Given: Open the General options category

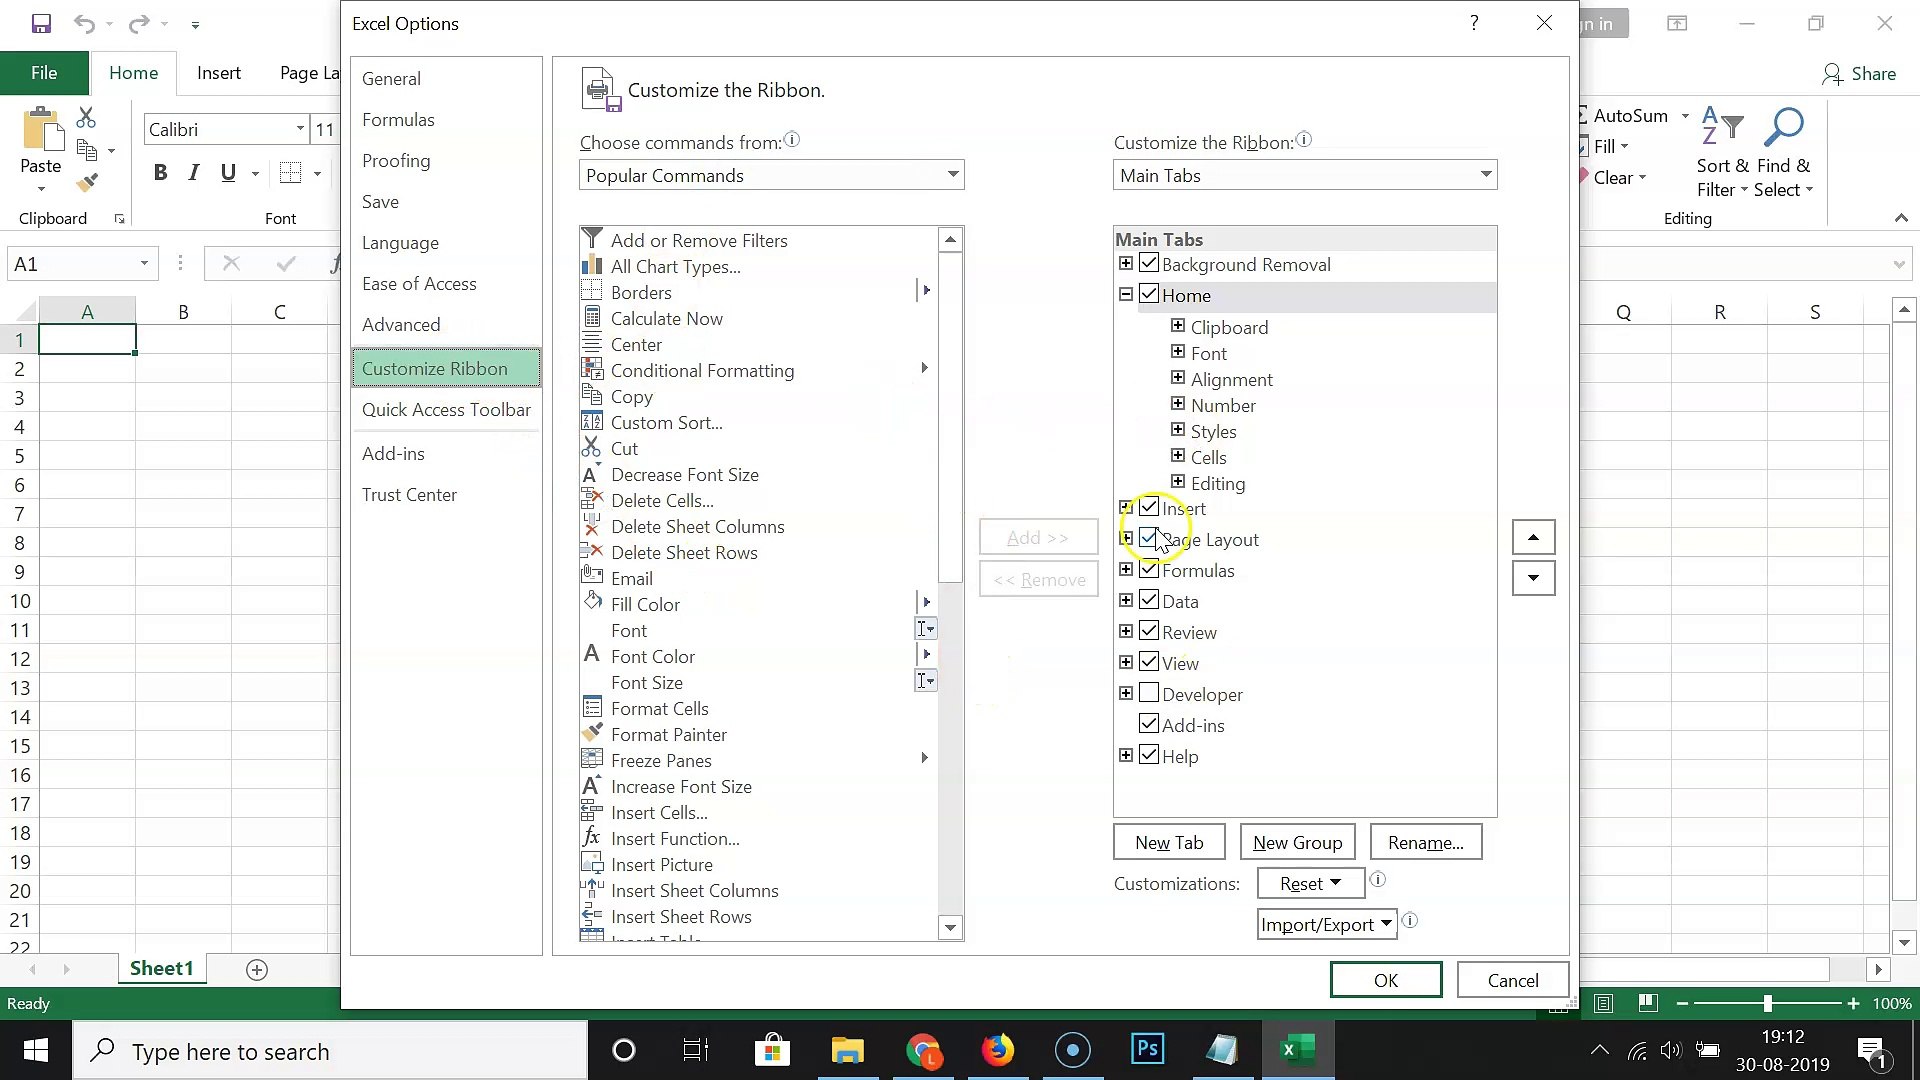Looking at the screenshot, I should [446, 79].
